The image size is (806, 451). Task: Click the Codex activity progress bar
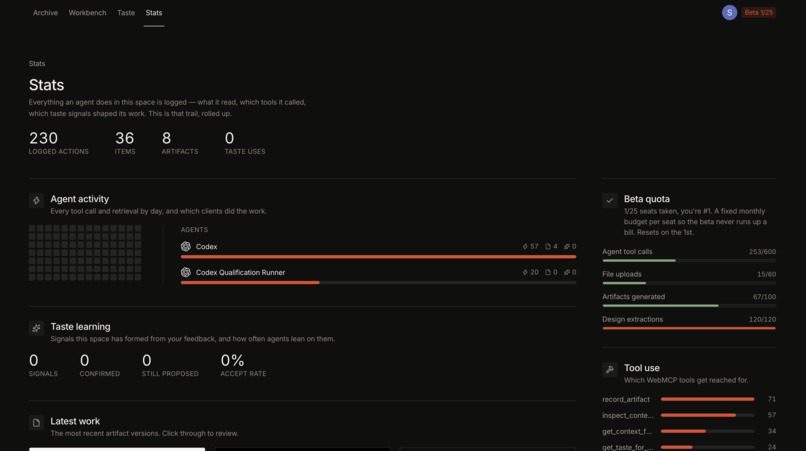coord(378,257)
